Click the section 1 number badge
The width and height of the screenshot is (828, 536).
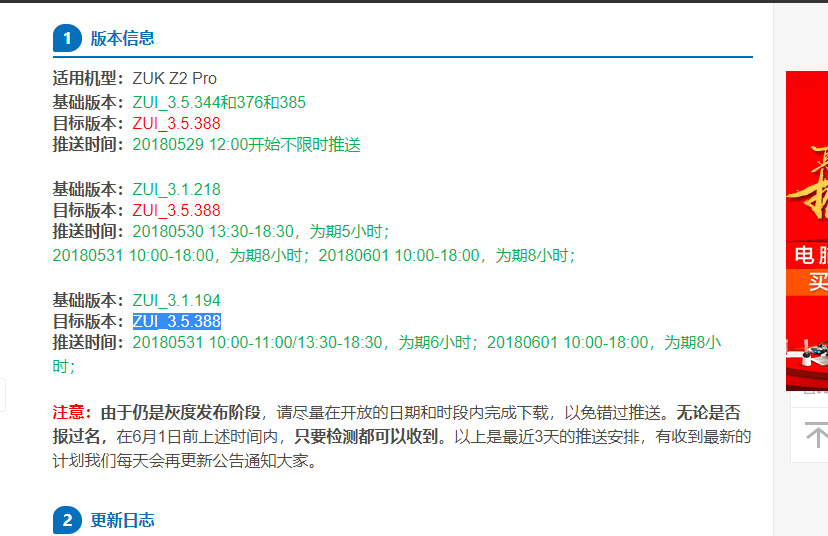point(67,39)
